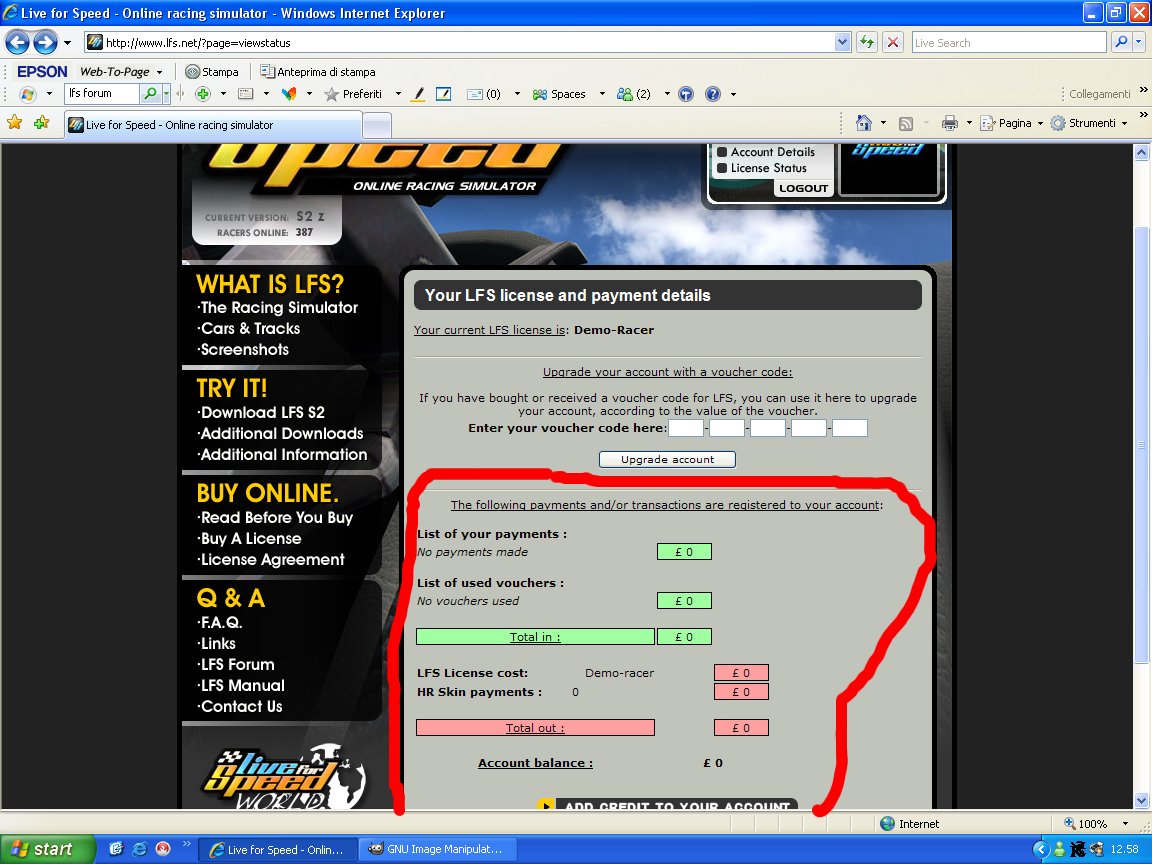Click the Upgrade account button
The width and height of the screenshot is (1152, 864).
pos(667,459)
